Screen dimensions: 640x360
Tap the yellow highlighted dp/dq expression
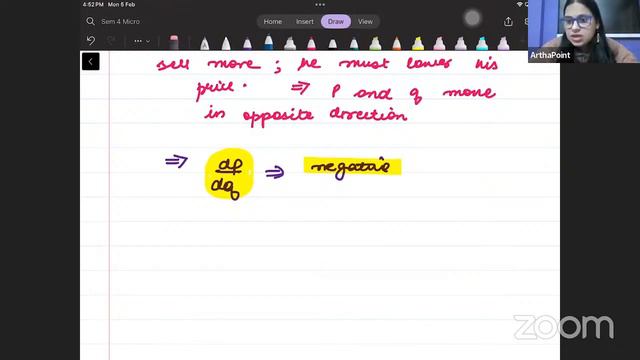229,174
